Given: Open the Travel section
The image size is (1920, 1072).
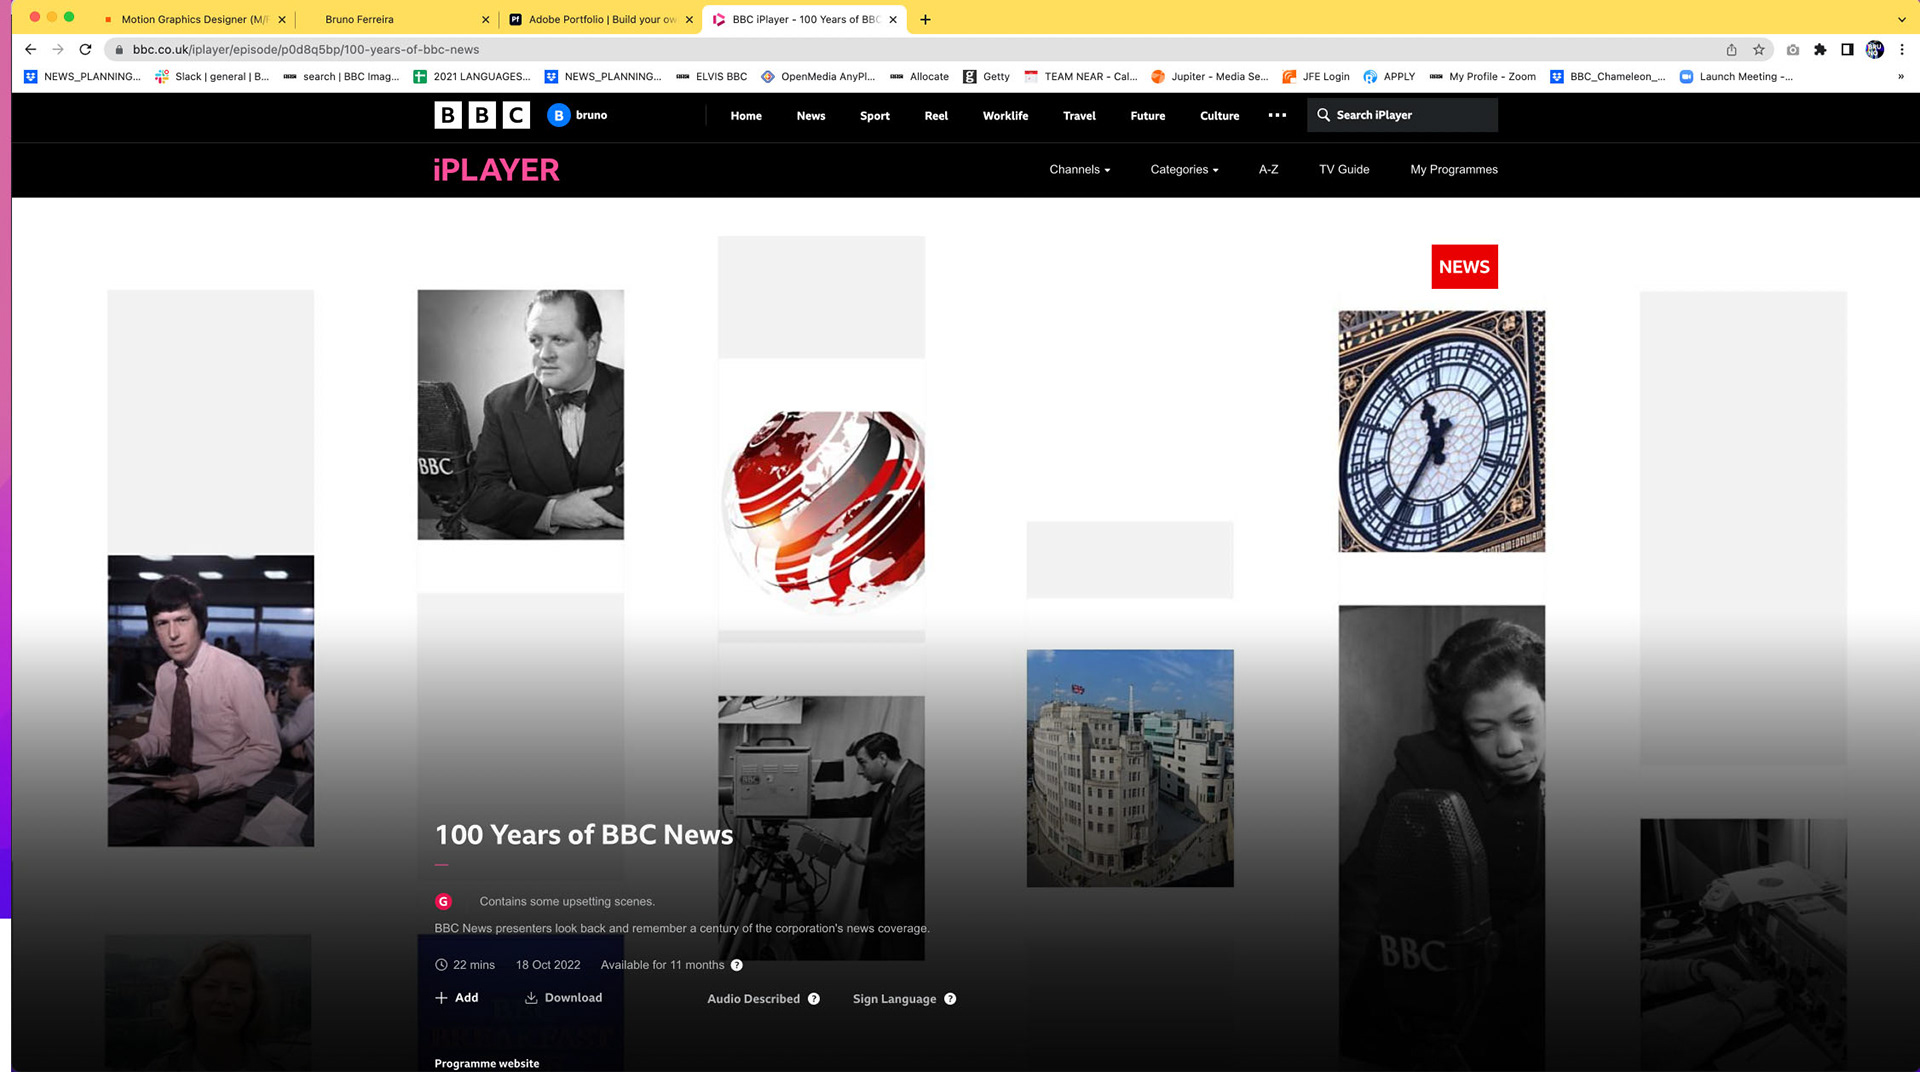Looking at the screenshot, I should (1079, 116).
